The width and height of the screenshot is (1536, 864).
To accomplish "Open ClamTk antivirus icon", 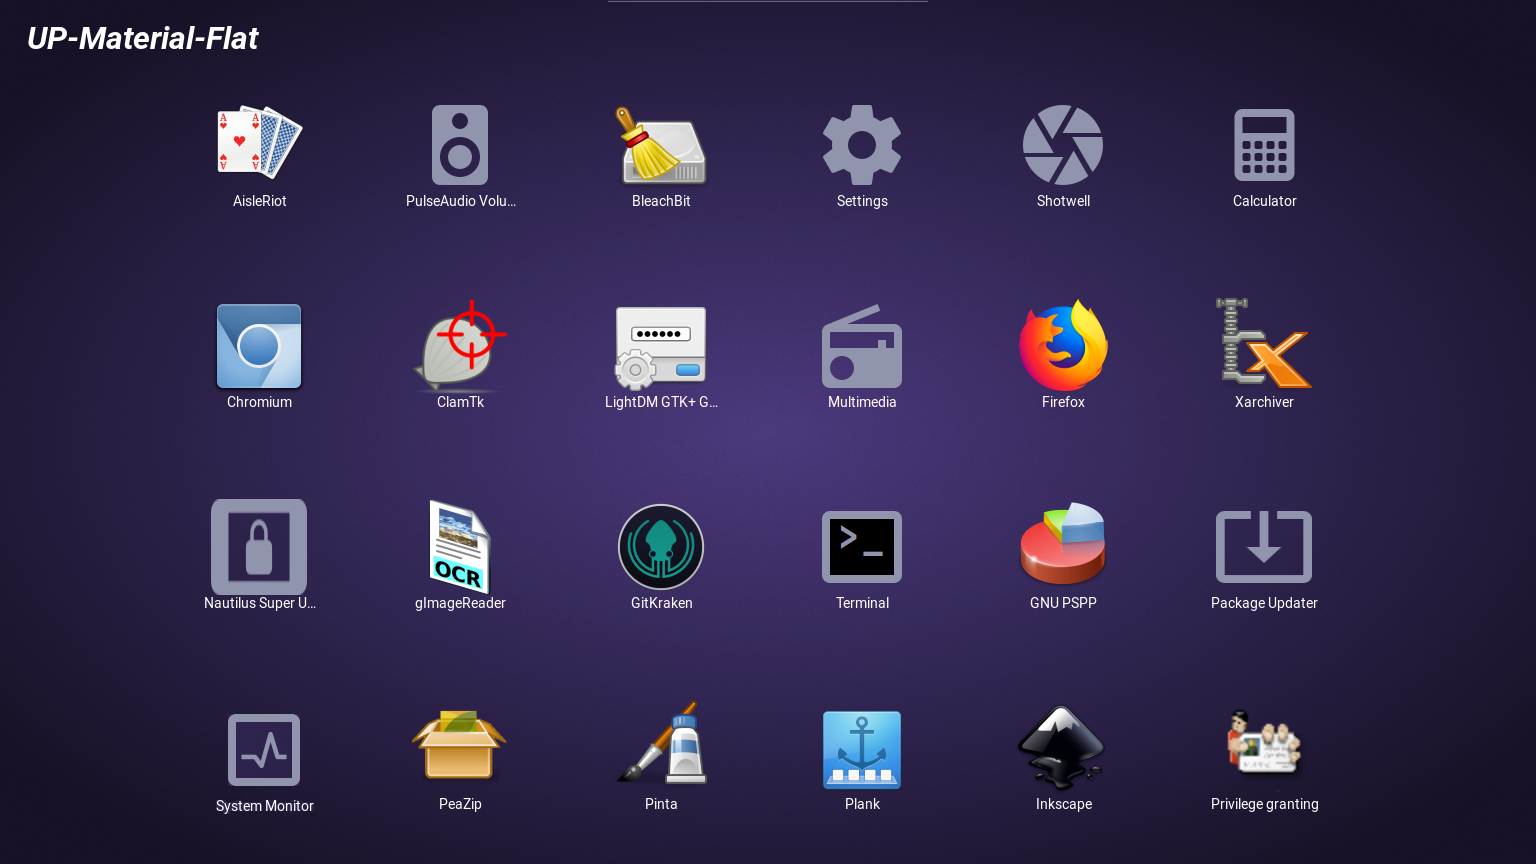I will click(x=460, y=346).
